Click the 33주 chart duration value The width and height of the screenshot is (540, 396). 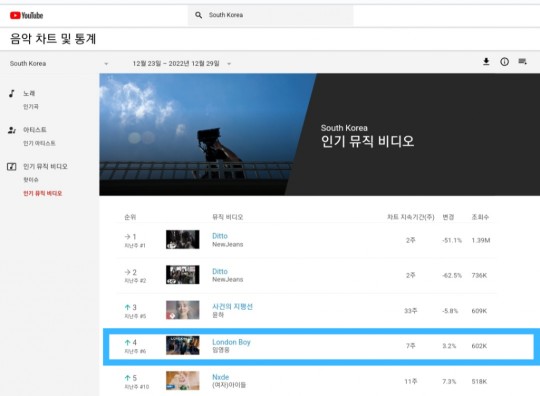[x=411, y=311]
